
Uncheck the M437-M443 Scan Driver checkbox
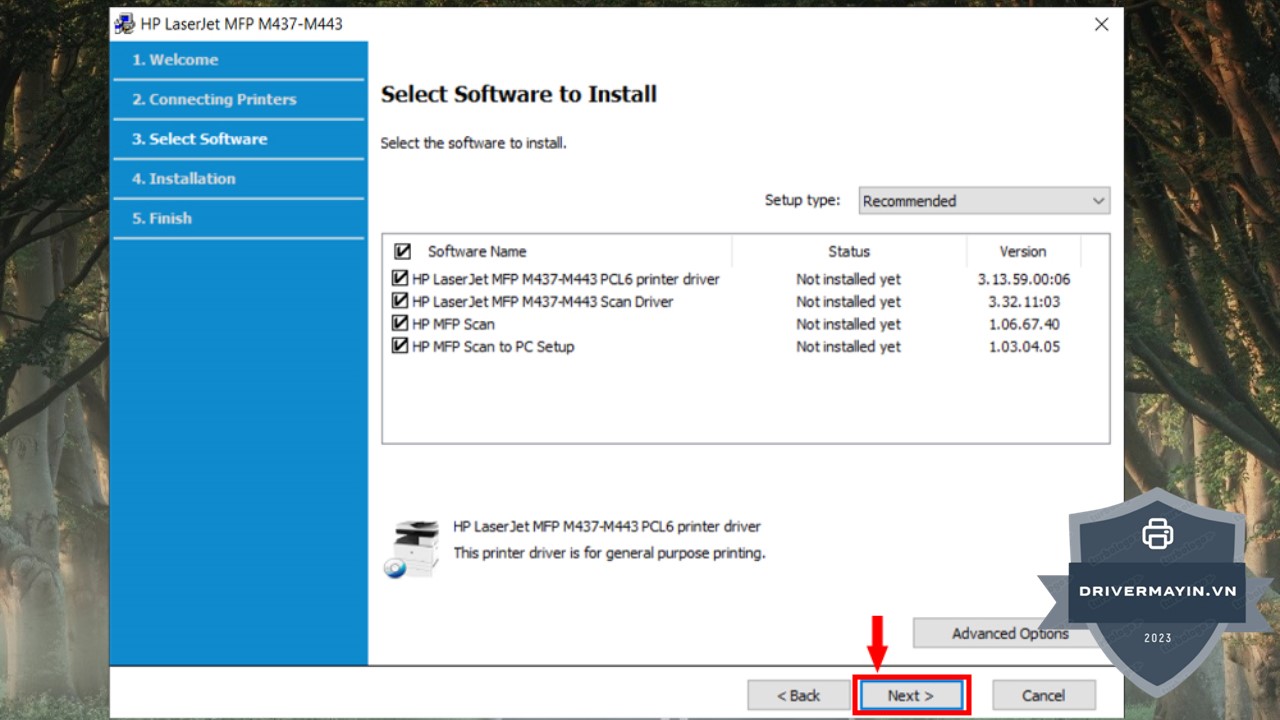(x=400, y=301)
